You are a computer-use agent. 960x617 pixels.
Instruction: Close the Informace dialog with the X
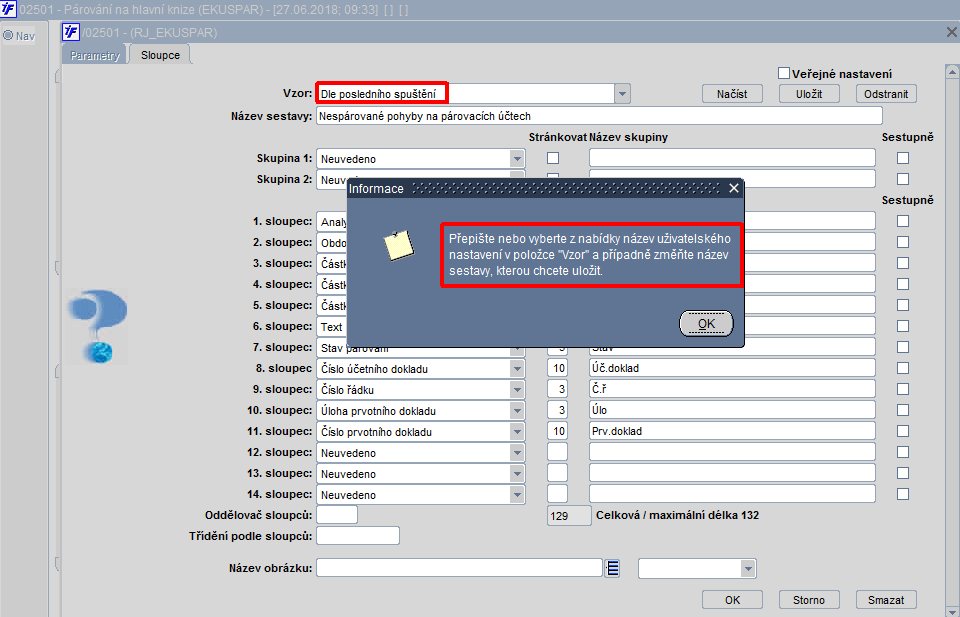pyautogui.click(x=733, y=189)
